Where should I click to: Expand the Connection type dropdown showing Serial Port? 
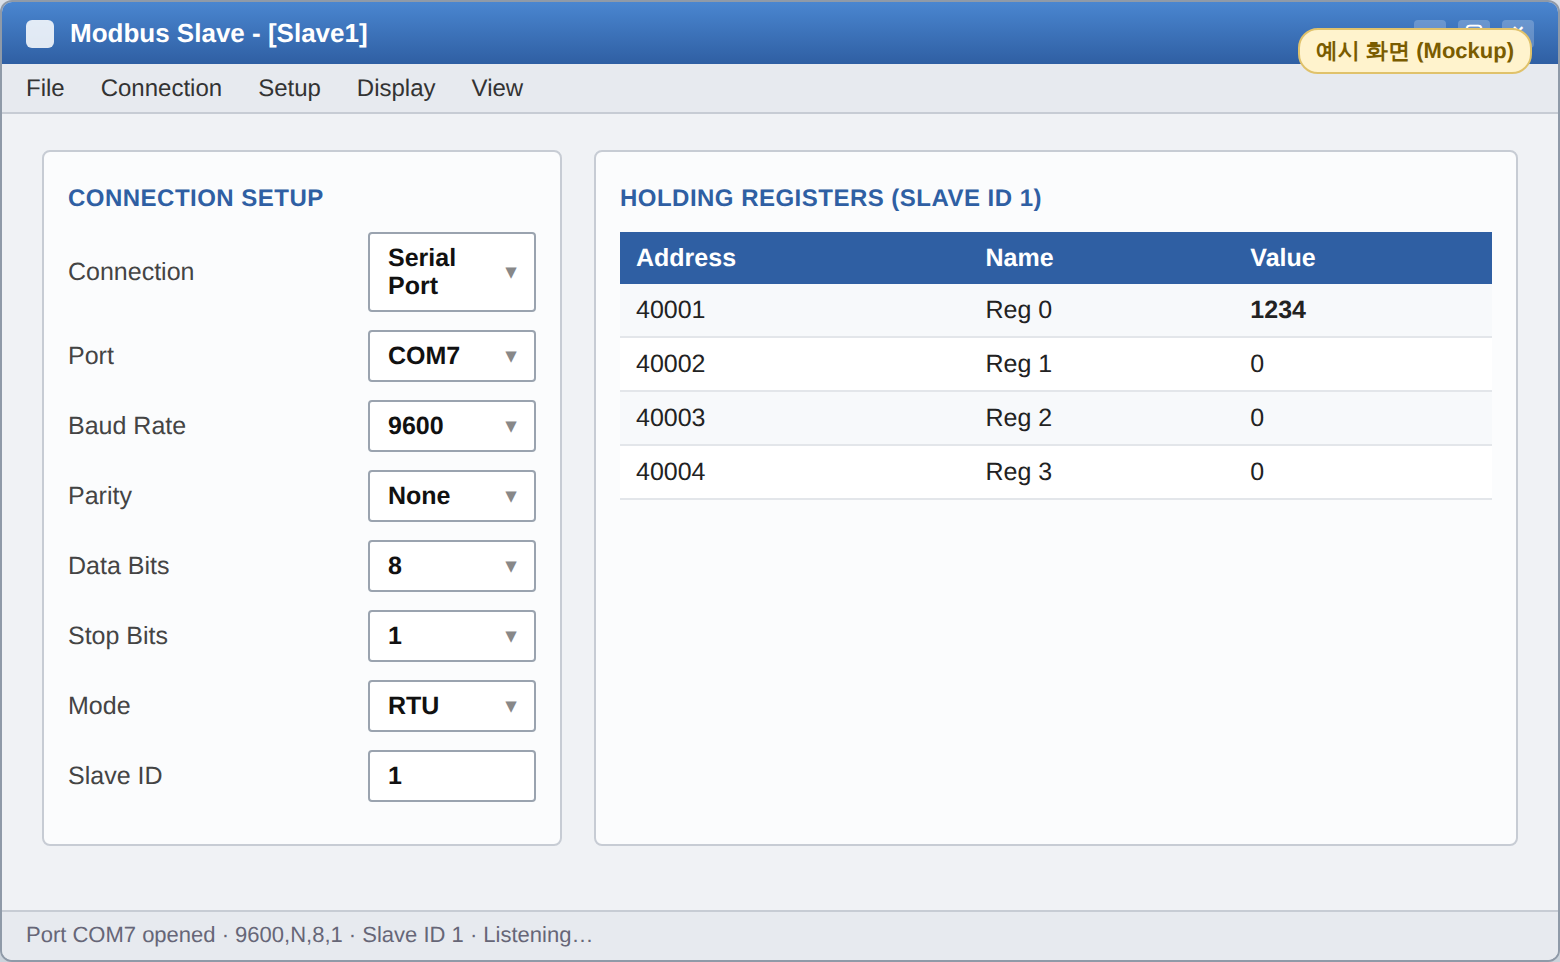(x=452, y=272)
